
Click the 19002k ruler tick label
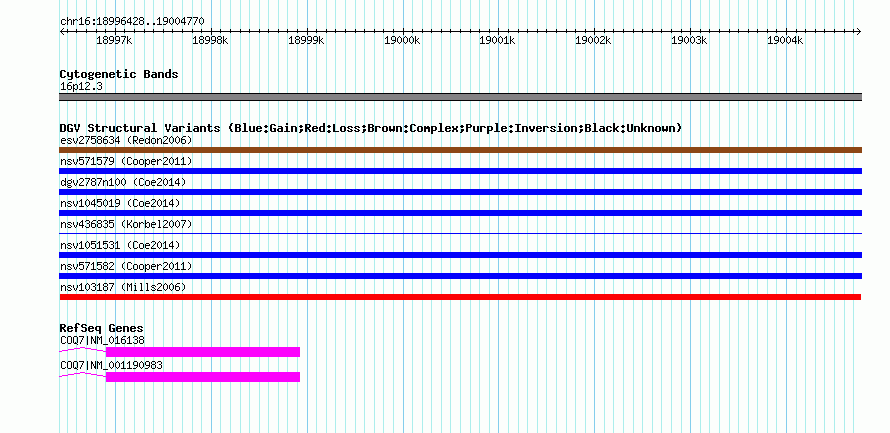coord(594,40)
